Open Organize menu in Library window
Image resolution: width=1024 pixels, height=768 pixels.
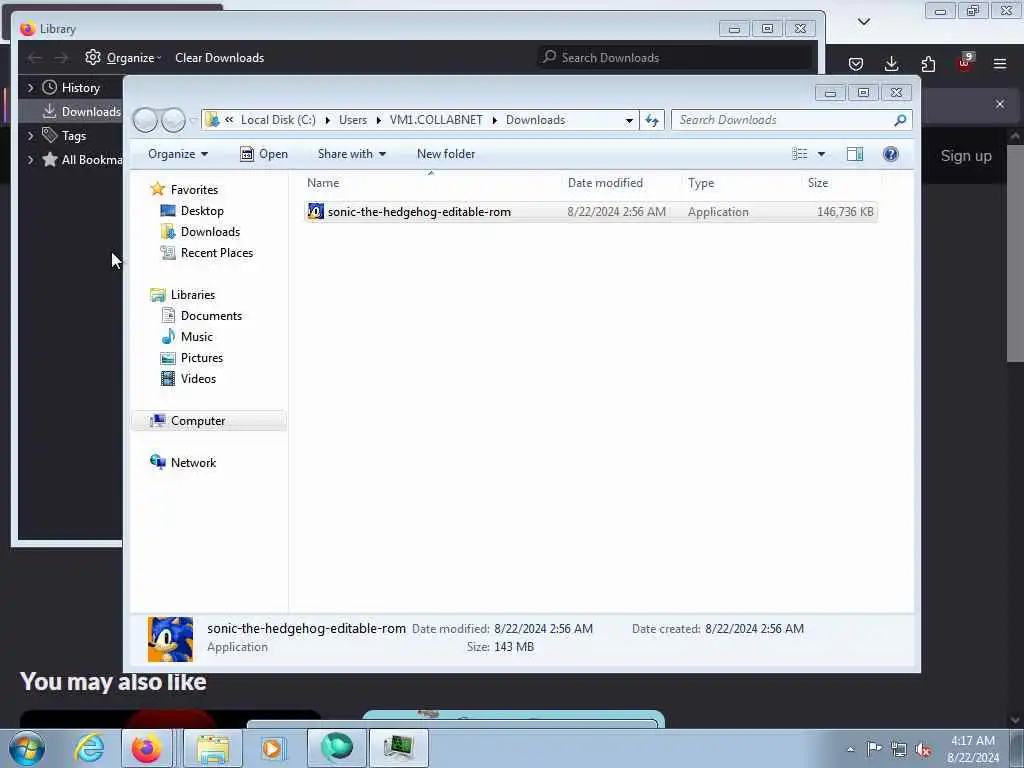123,57
